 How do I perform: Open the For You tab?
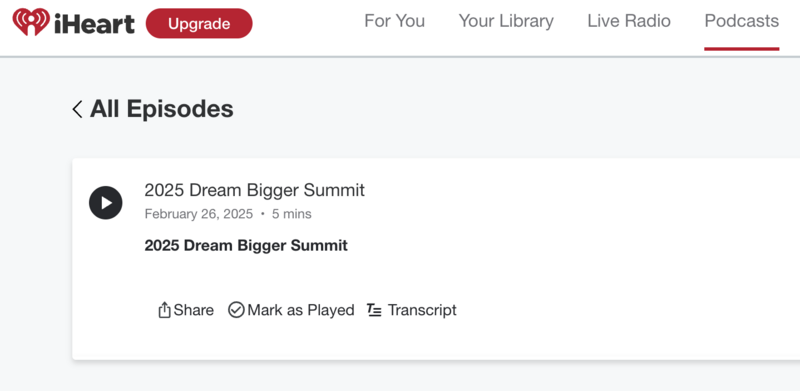394,21
